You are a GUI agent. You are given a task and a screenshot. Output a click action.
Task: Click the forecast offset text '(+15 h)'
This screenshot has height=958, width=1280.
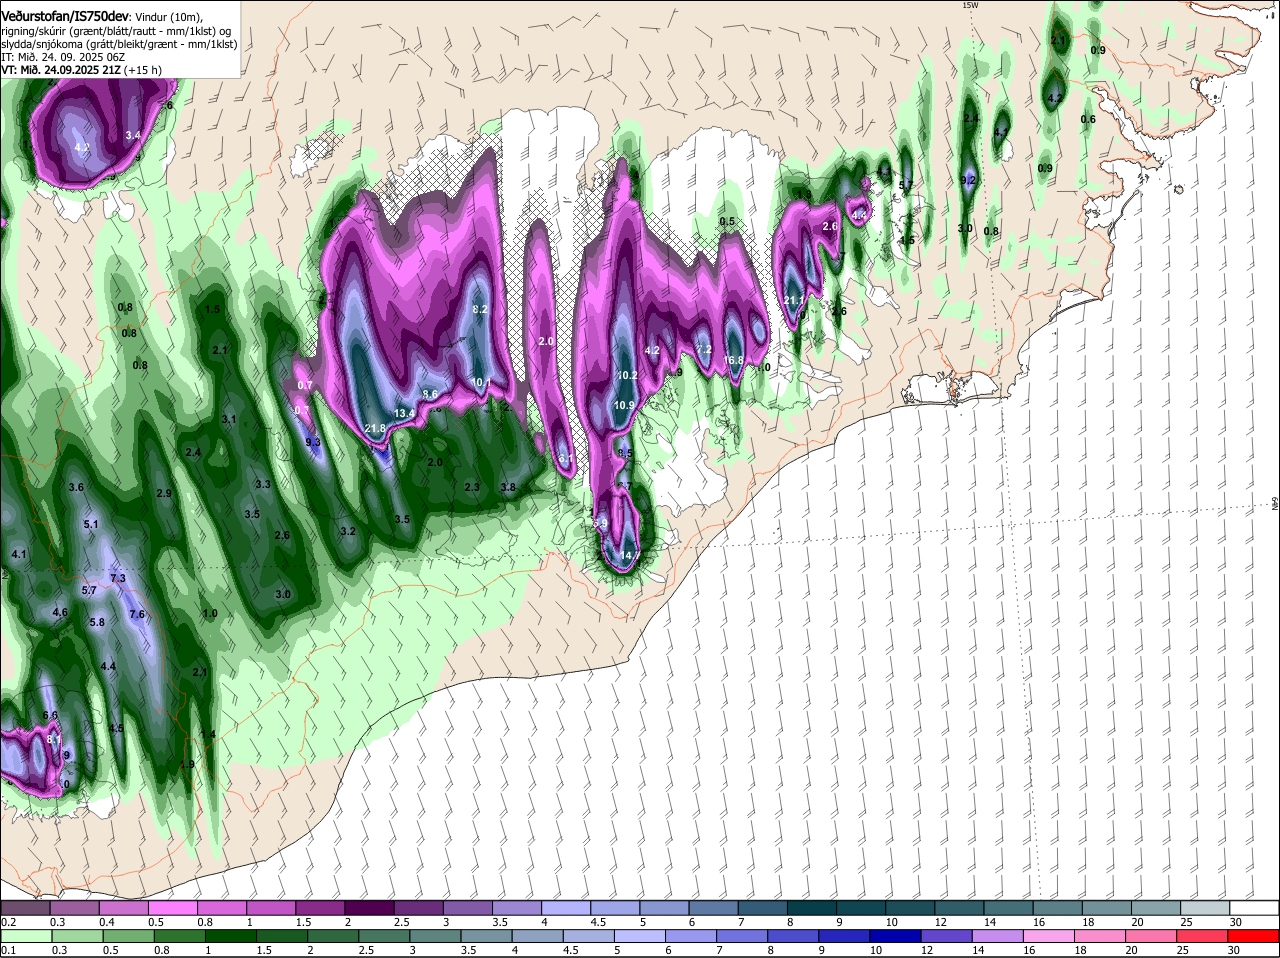point(143,70)
